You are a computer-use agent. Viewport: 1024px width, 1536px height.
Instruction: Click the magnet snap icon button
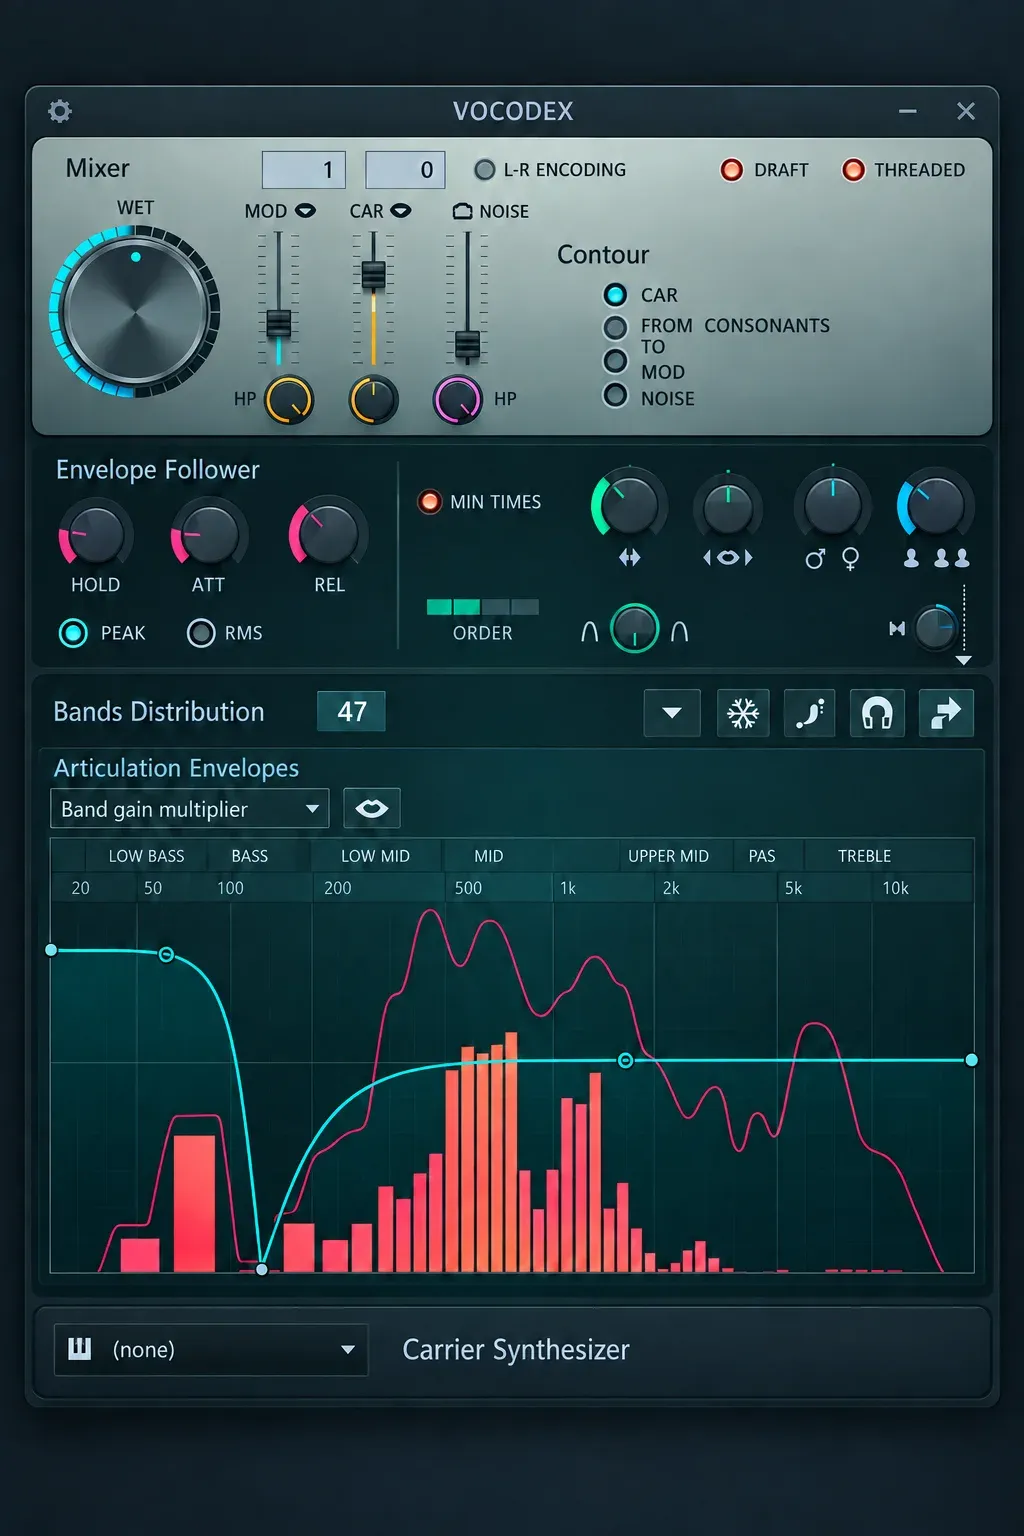click(877, 713)
